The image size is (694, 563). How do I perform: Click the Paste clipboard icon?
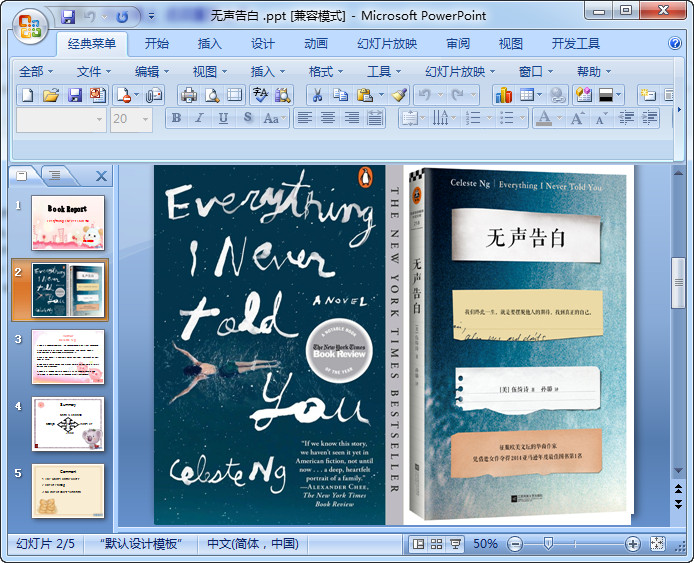(x=364, y=95)
